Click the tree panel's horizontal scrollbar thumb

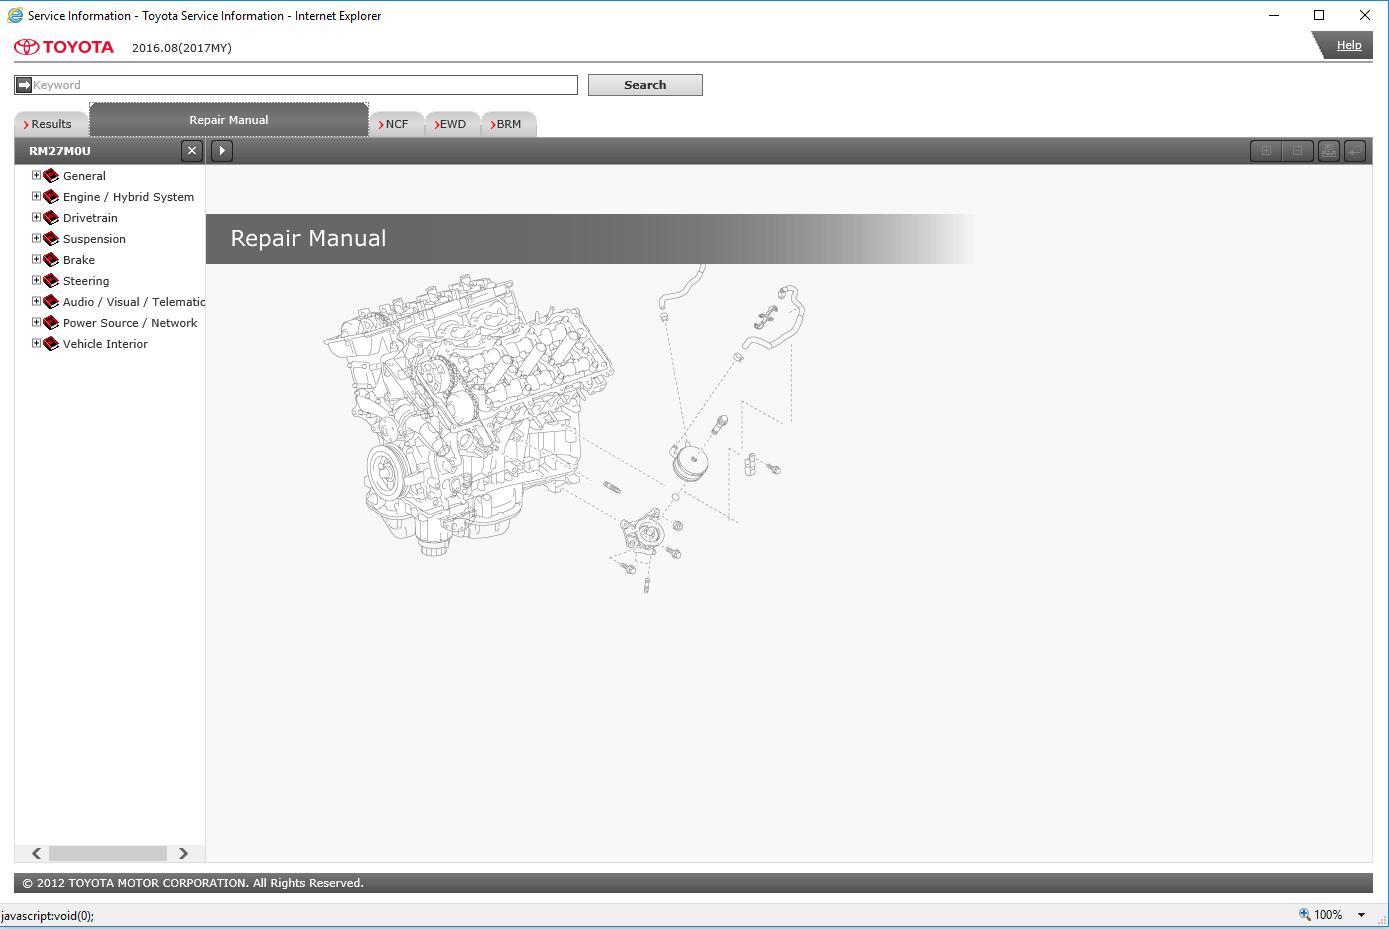point(107,853)
